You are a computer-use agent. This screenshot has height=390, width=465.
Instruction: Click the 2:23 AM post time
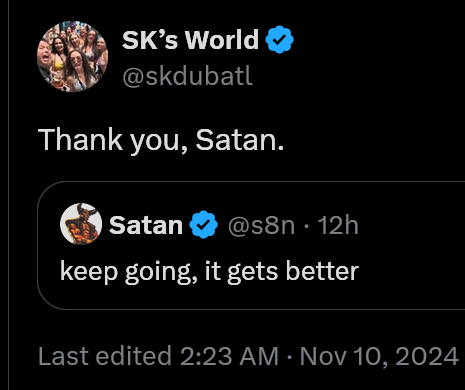click(229, 356)
